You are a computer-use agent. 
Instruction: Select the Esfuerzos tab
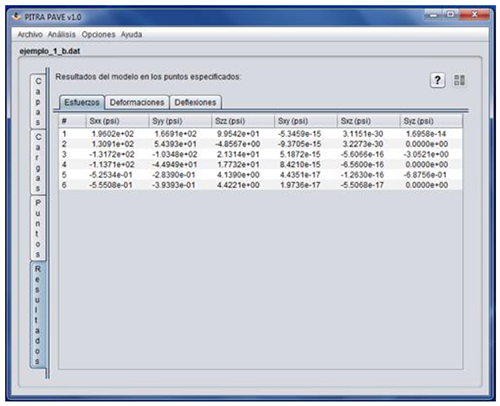coord(82,102)
